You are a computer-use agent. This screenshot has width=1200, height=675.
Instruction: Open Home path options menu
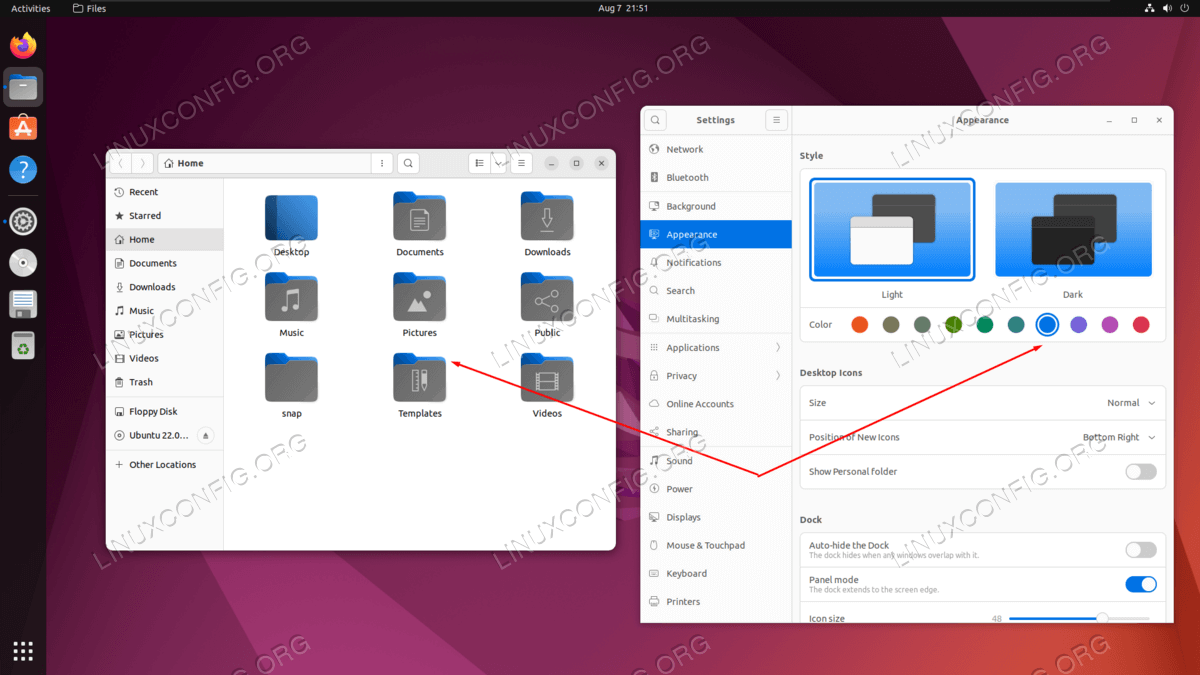[381, 163]
